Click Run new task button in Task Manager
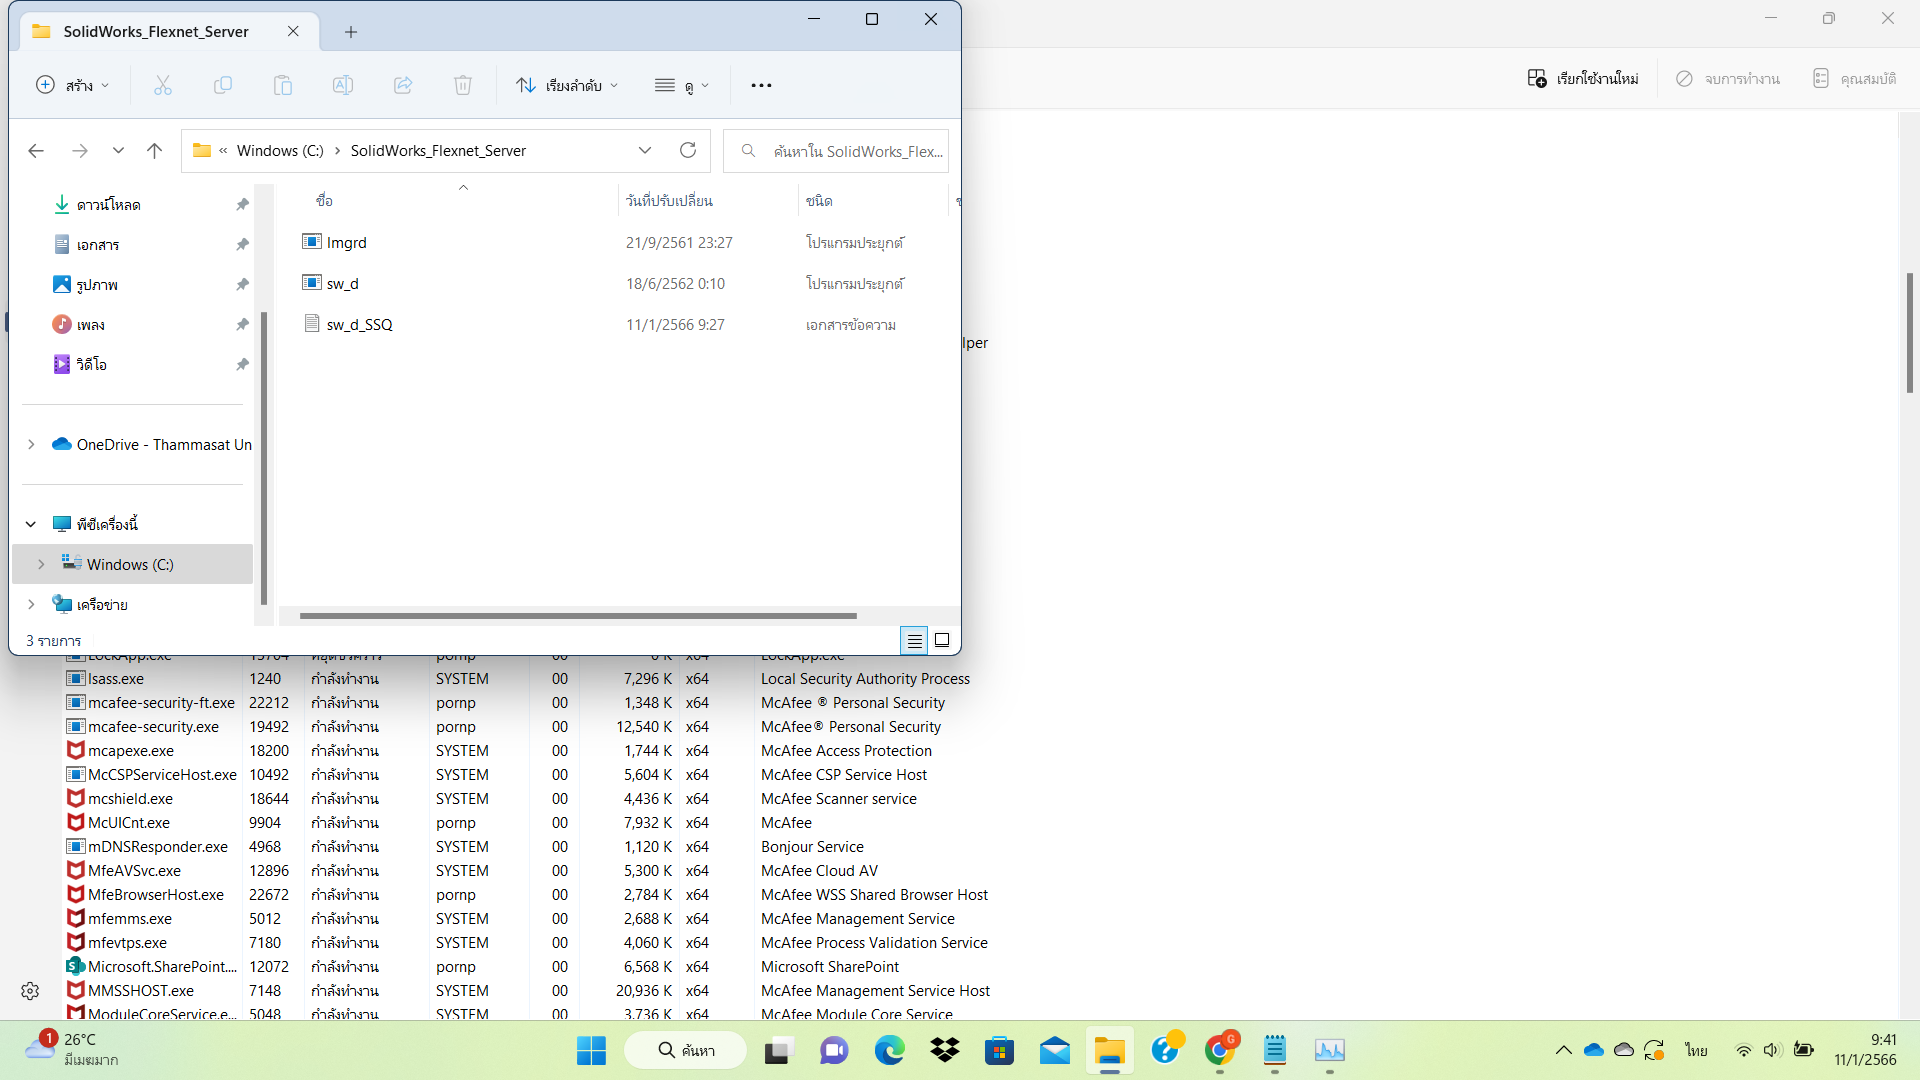Screen dimensions: 1920x1080 click(x=1583, y=78)
